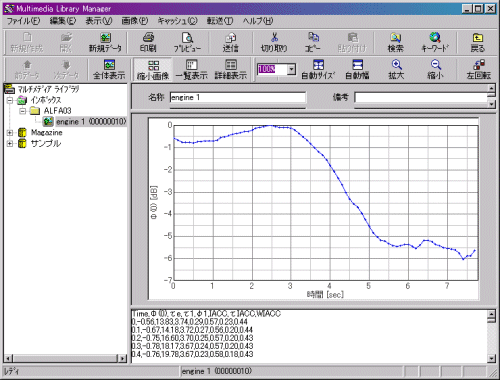Open the 100% zoom dropdown
500x380 pixels.
[x=291, y=69]
